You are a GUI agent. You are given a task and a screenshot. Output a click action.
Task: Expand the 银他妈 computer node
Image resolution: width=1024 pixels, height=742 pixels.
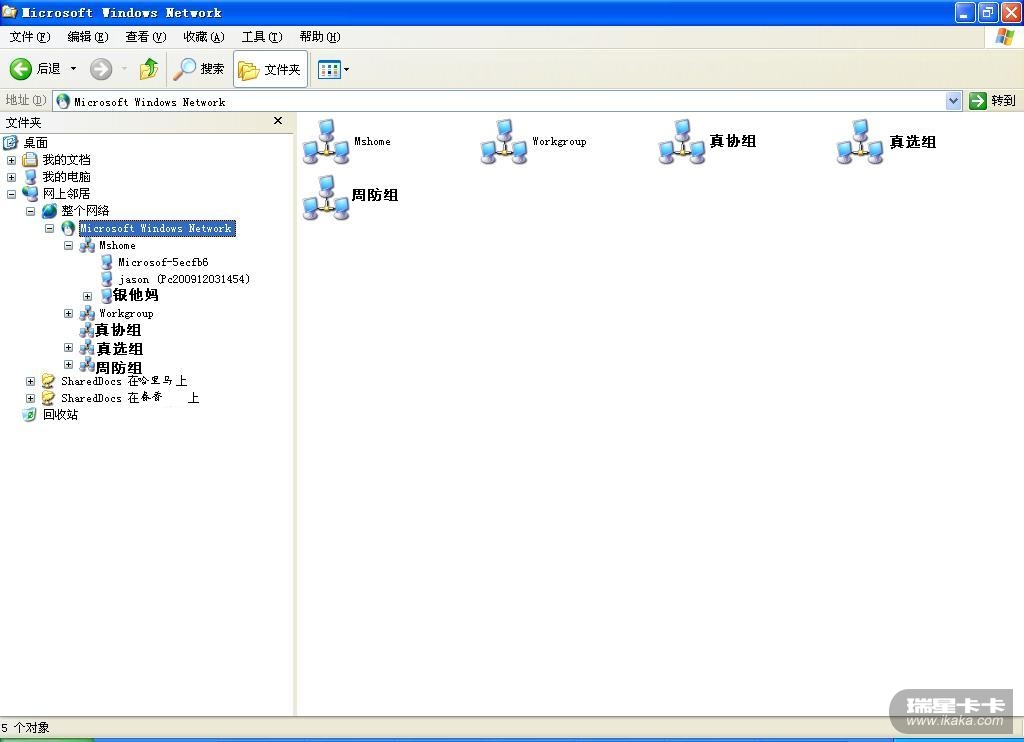pos(87,297)
